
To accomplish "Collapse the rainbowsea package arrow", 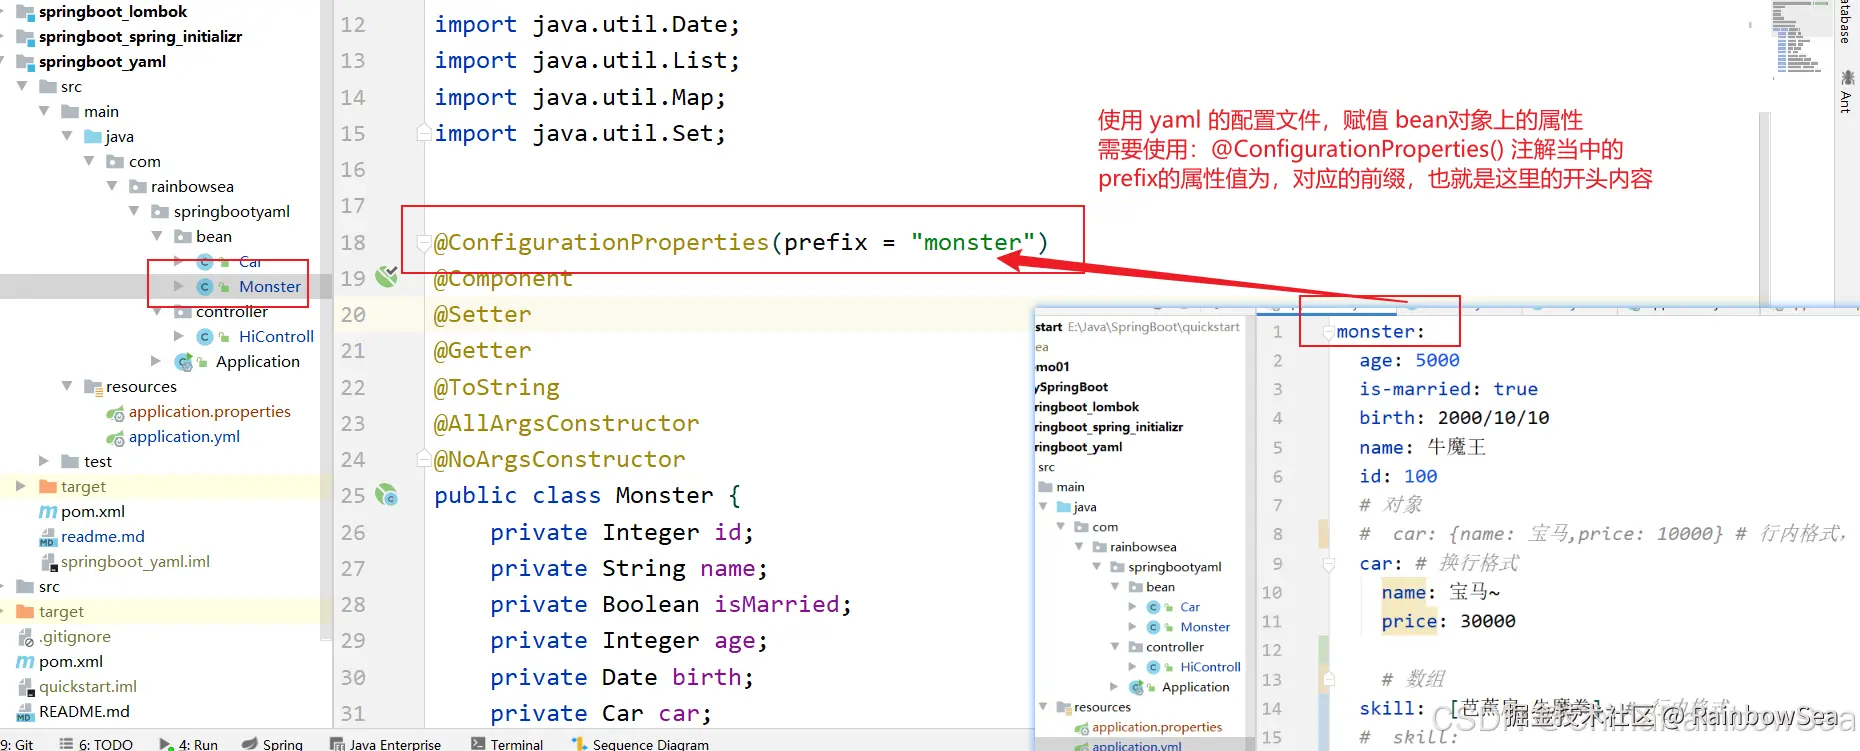I will 112,186.
